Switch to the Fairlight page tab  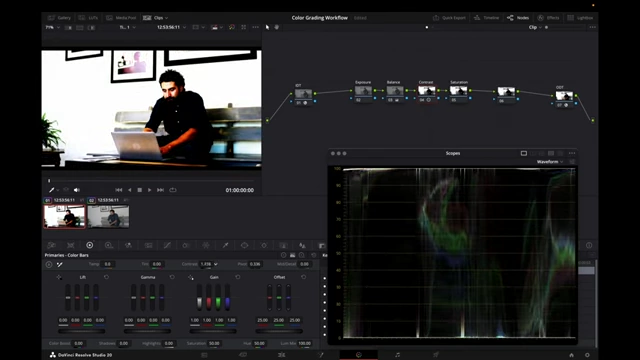coord(398,355)
